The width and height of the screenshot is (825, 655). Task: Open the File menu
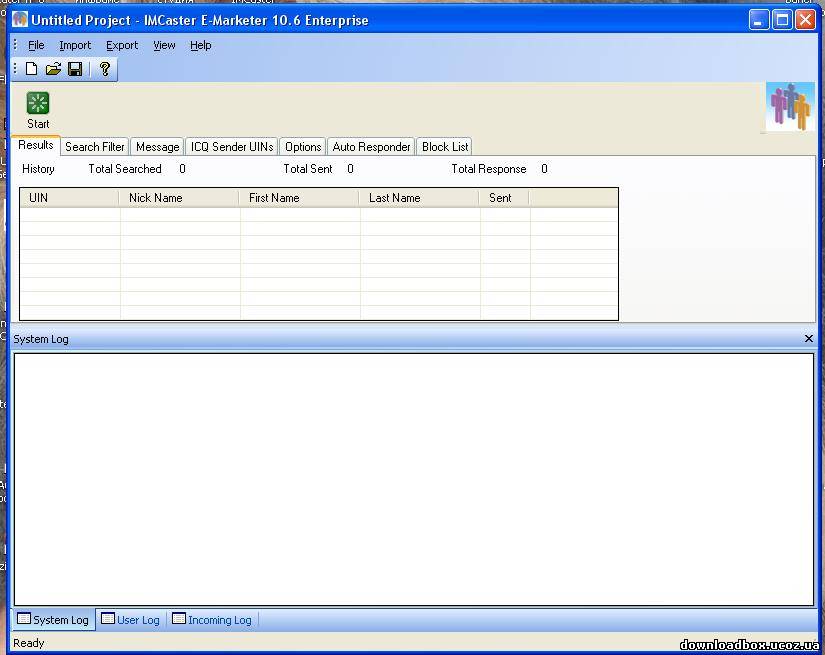(x=36, y=45)
